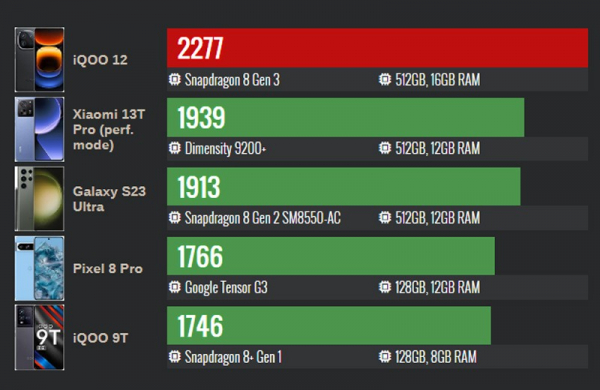This screenshot has height=390, width=600.
Task: Click the Xiaomi 13T Pro (perf. mode) label
Action: click(109, 129)
